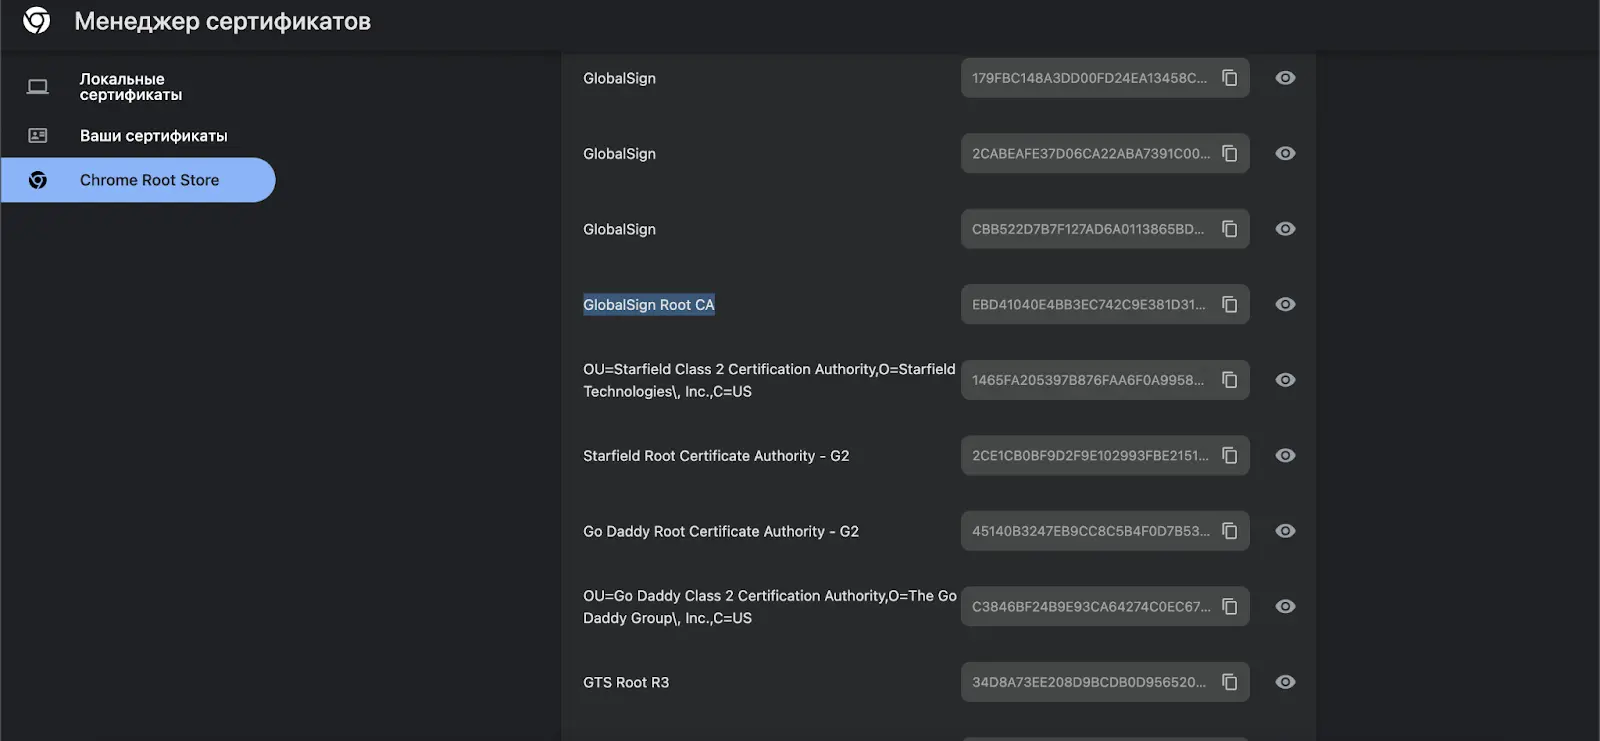Click hash field 179FBC148A3DD00FD24EA13458C
Viewport: 1600px width, 741px height.
1105,78
